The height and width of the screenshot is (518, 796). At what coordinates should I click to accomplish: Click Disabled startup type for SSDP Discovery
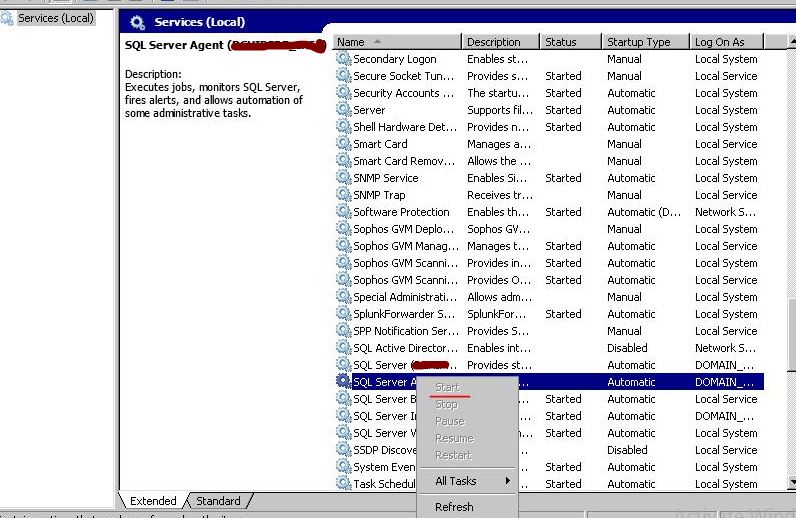tap(627, 450)
